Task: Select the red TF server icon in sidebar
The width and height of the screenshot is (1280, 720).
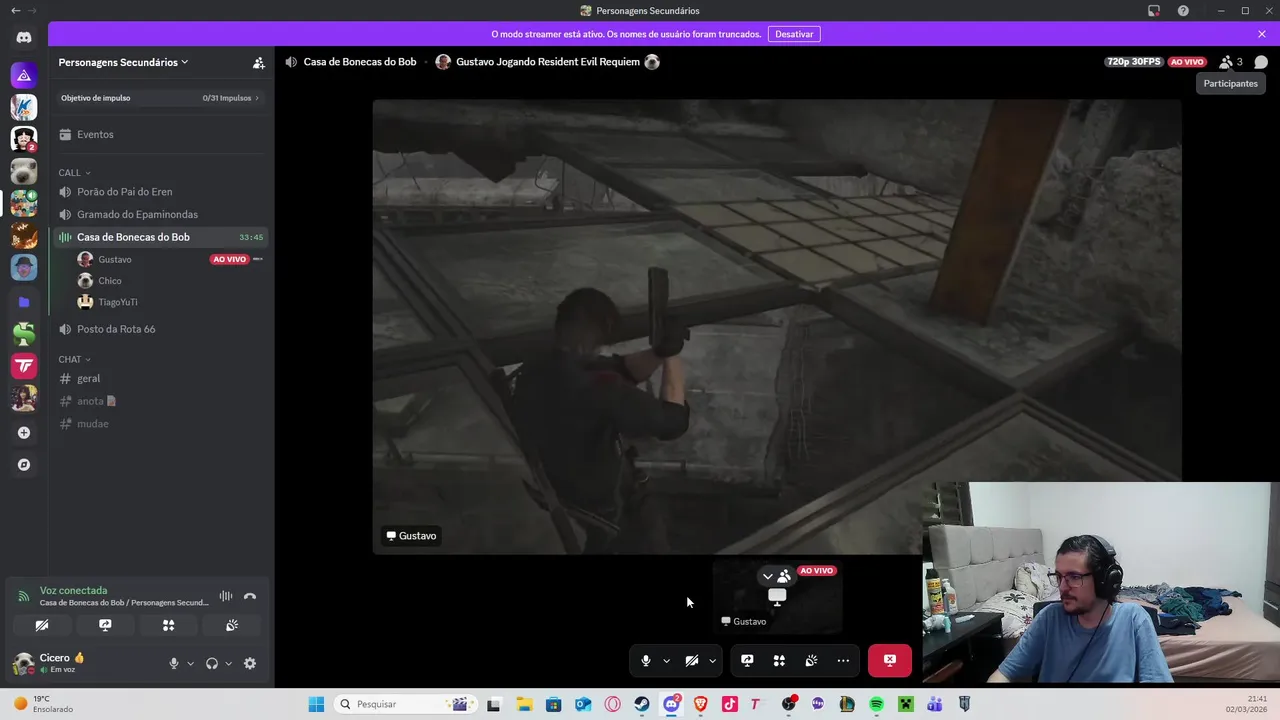Action: pyautogui.click(x=24, y=366)
